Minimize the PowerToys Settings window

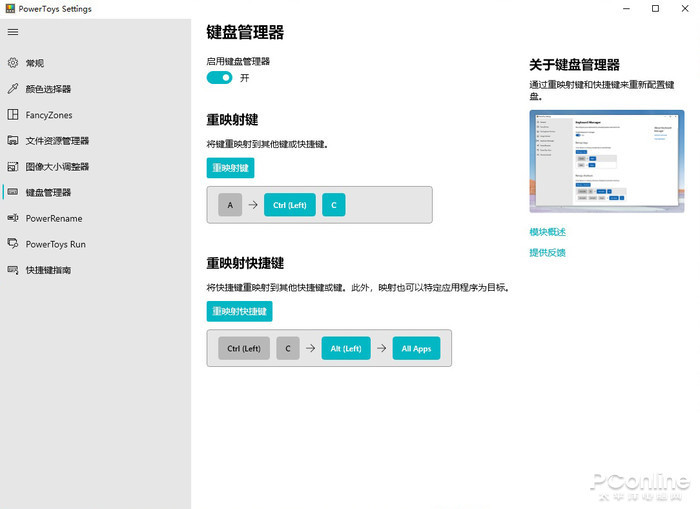(626, 8)
